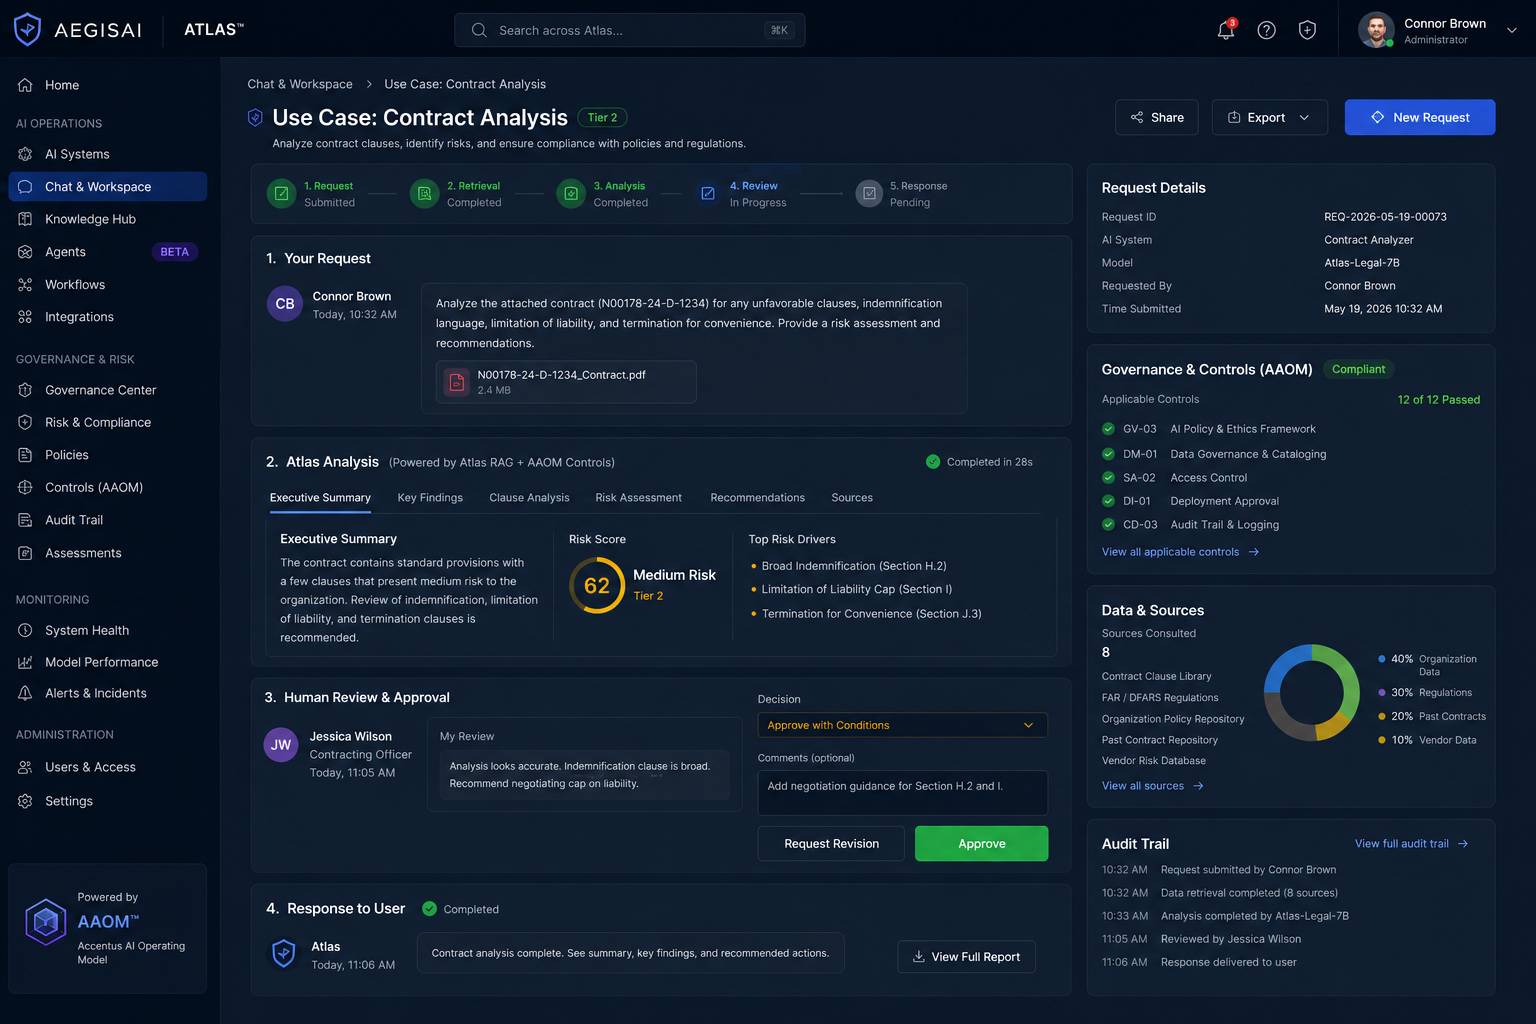Click View Full Report button

(x=966, y=957)
